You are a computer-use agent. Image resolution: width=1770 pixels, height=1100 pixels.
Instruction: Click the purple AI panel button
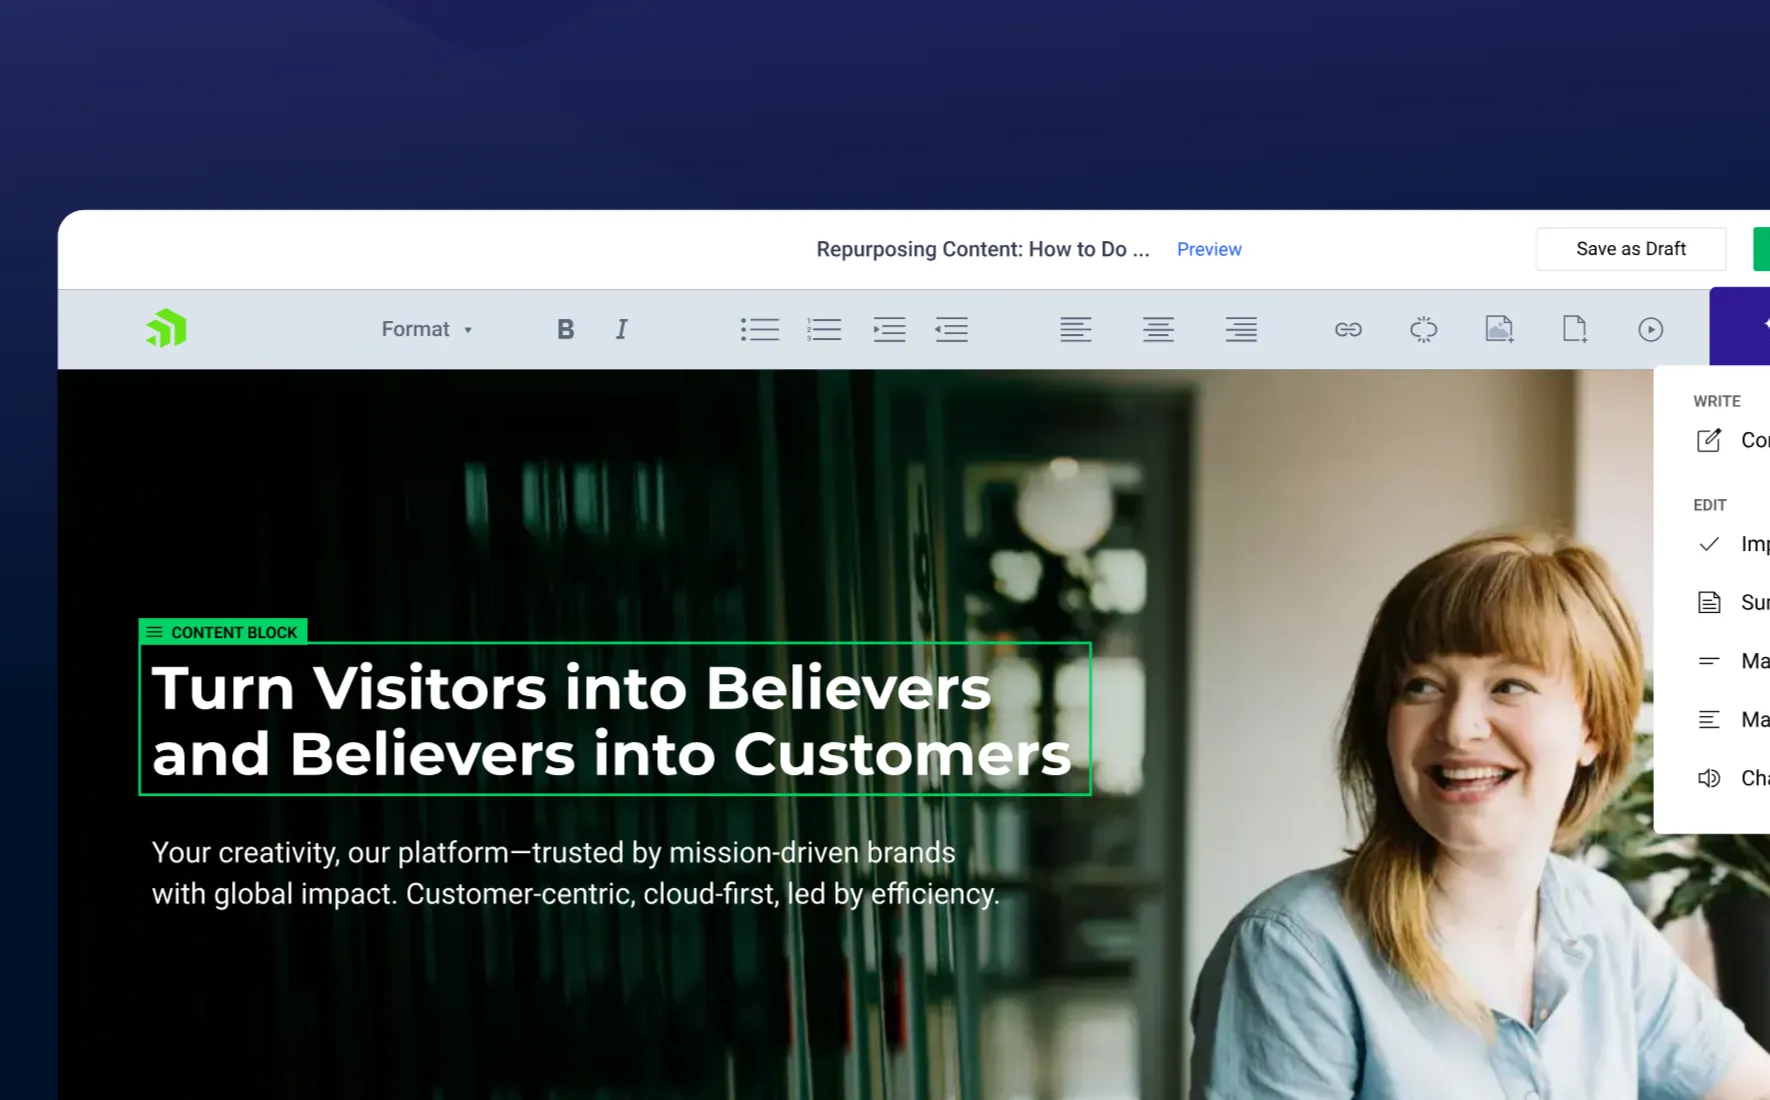click(x=1740, y=326)
